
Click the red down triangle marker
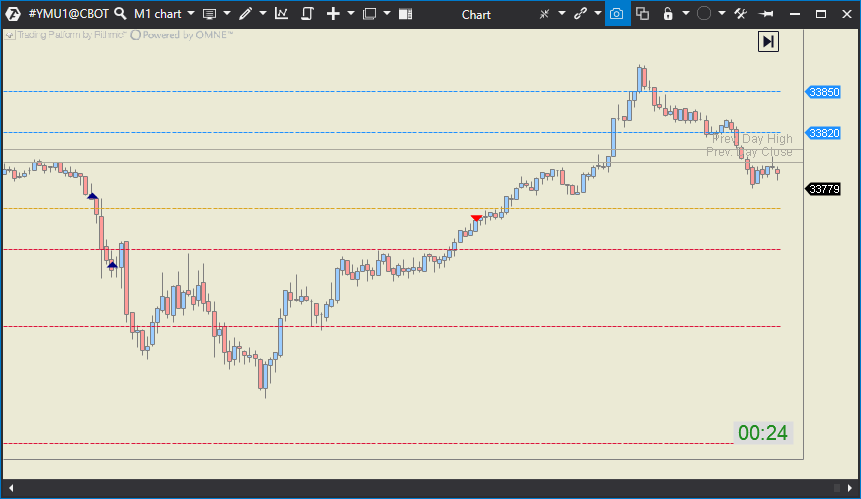(x=476, y=218)
